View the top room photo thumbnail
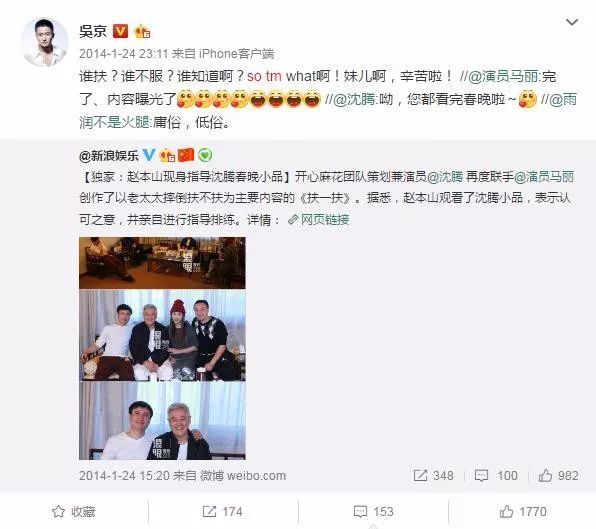This screenshot has width=596, height=529. (x=162, y=263)
